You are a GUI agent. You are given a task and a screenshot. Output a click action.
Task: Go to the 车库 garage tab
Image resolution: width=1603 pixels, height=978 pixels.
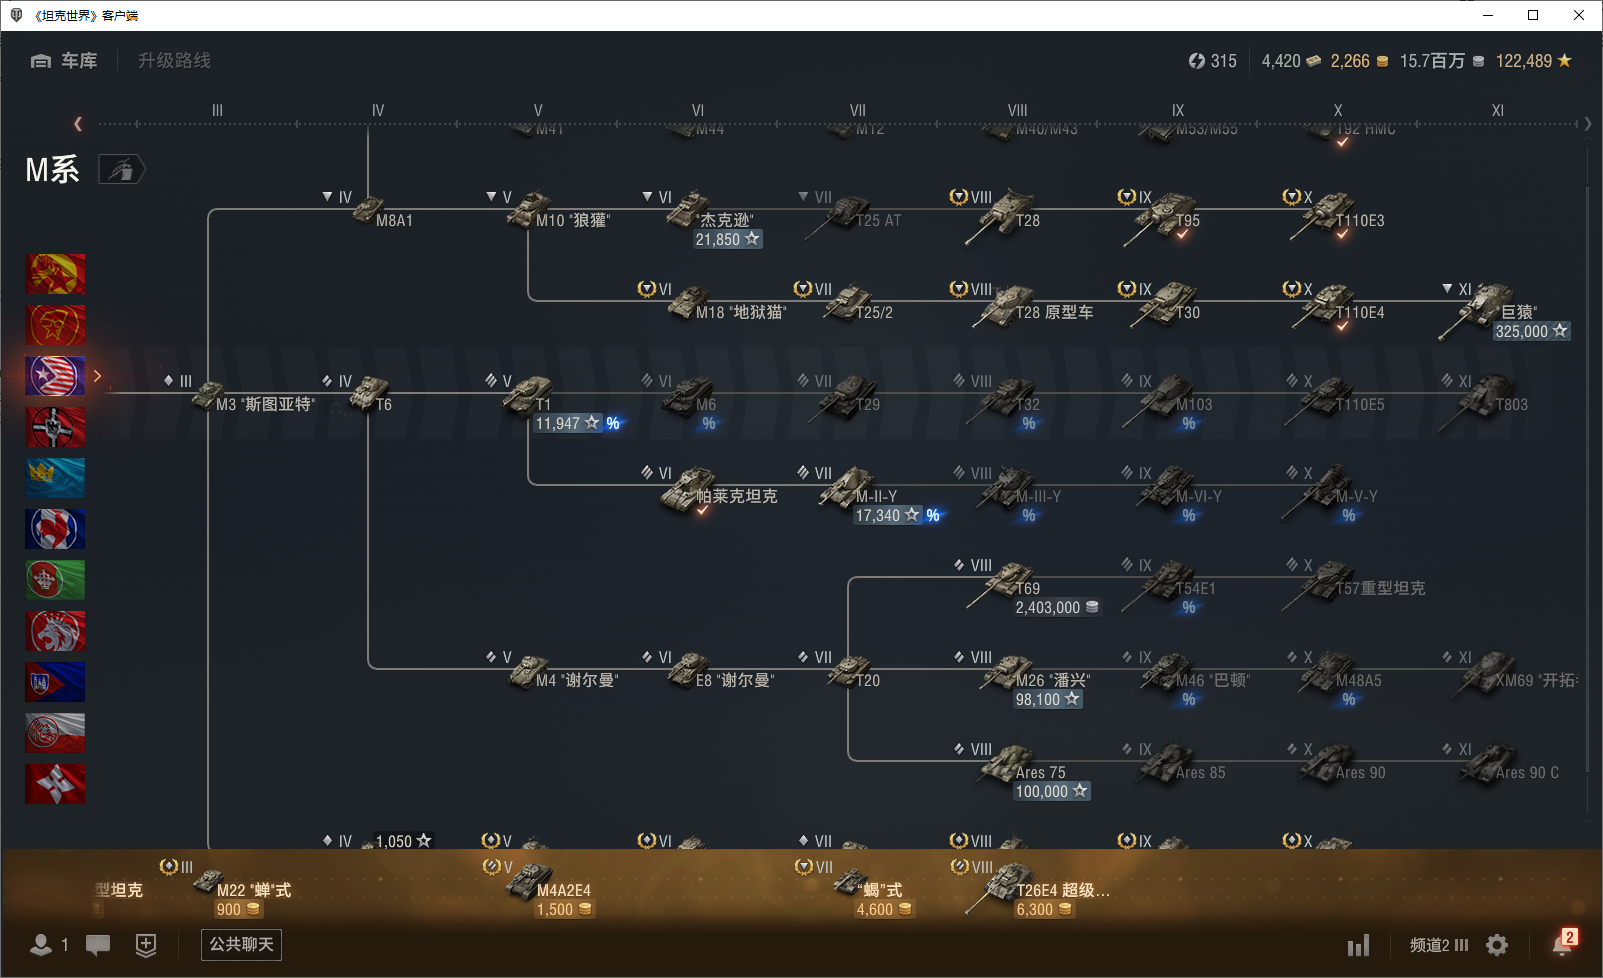pyautogui.click(x=64, y=61)
